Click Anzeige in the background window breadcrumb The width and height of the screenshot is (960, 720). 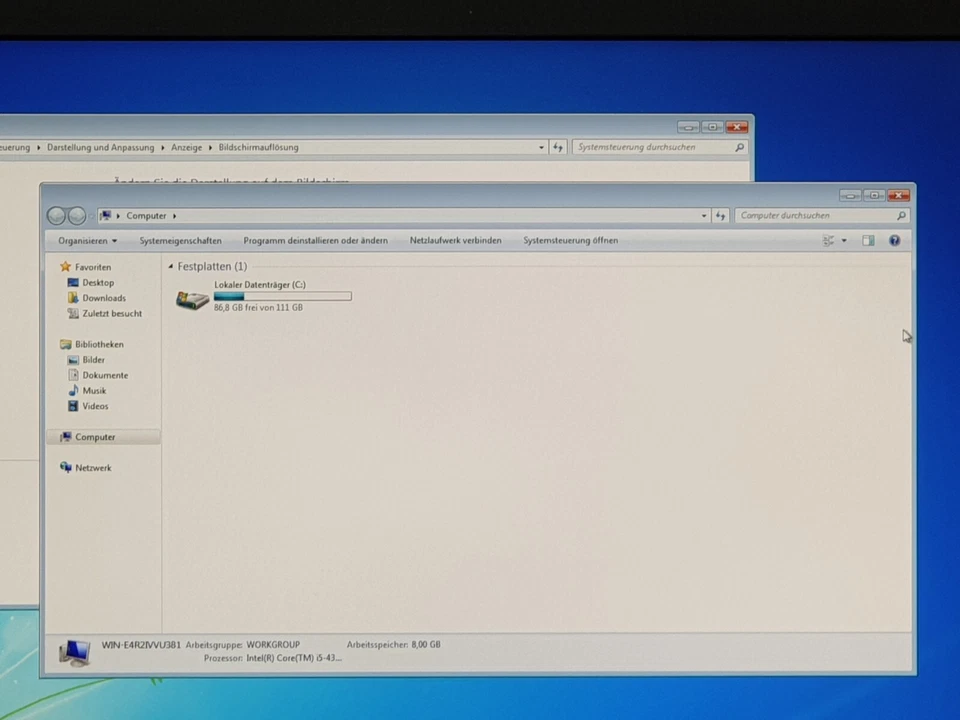tap(187, 147)
